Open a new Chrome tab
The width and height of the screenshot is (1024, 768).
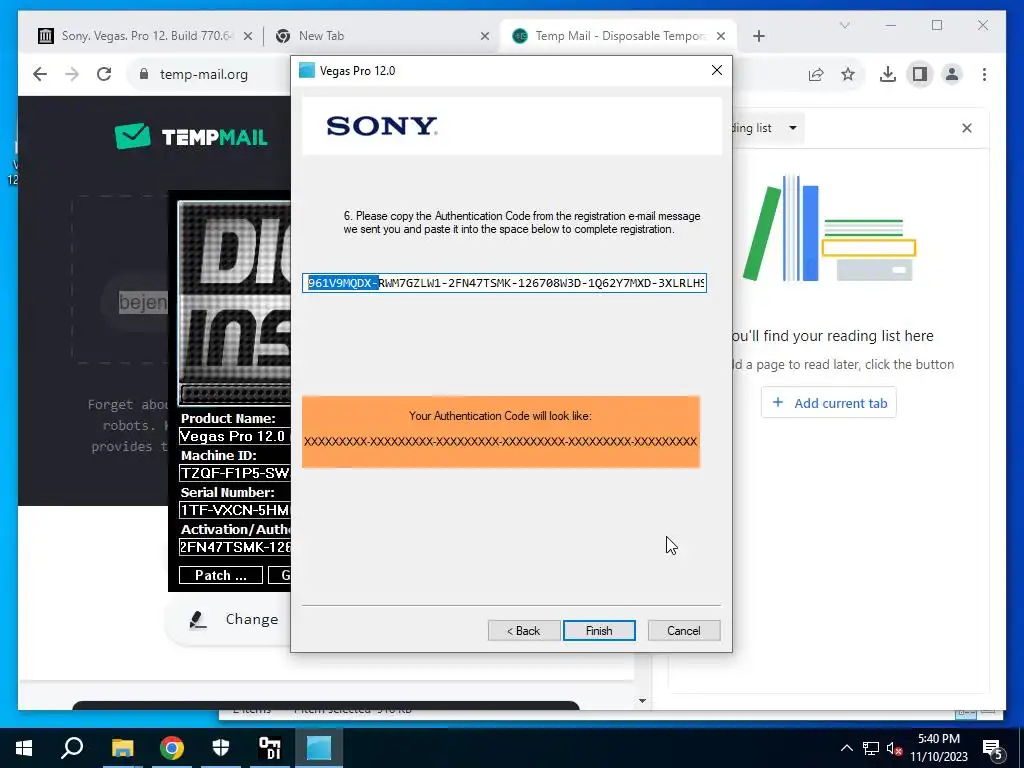[759, 36]
